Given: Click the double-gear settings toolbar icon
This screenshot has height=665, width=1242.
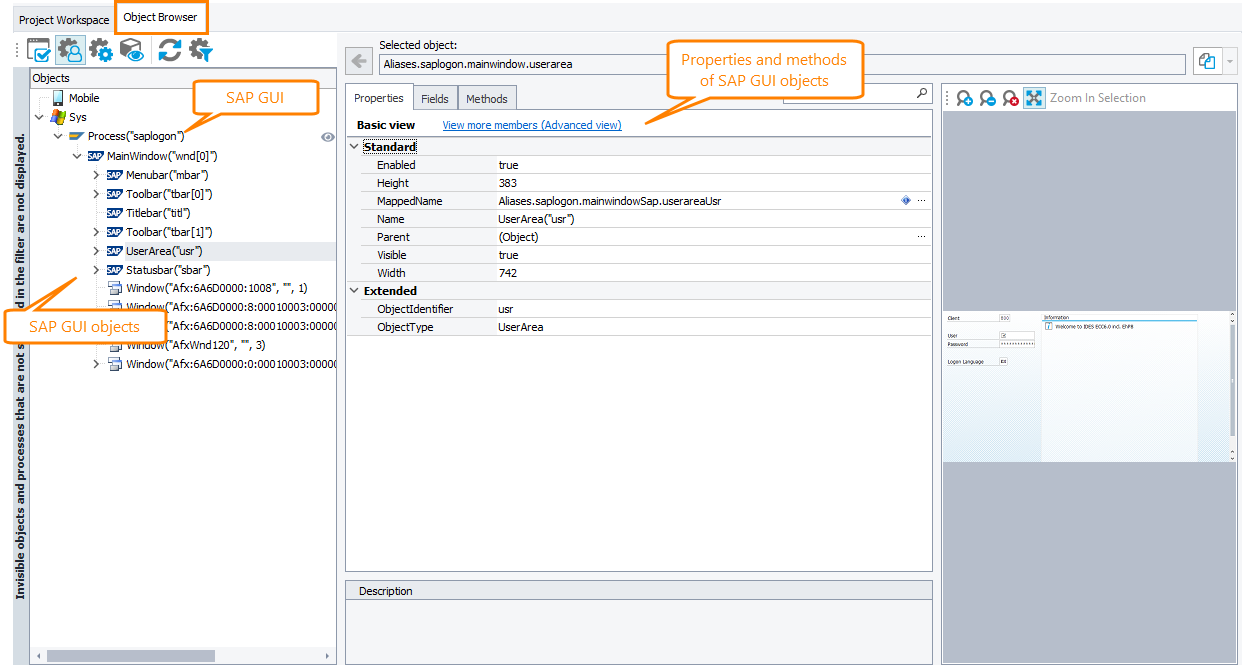Looking at the screenshot, I should coord(100,49).
